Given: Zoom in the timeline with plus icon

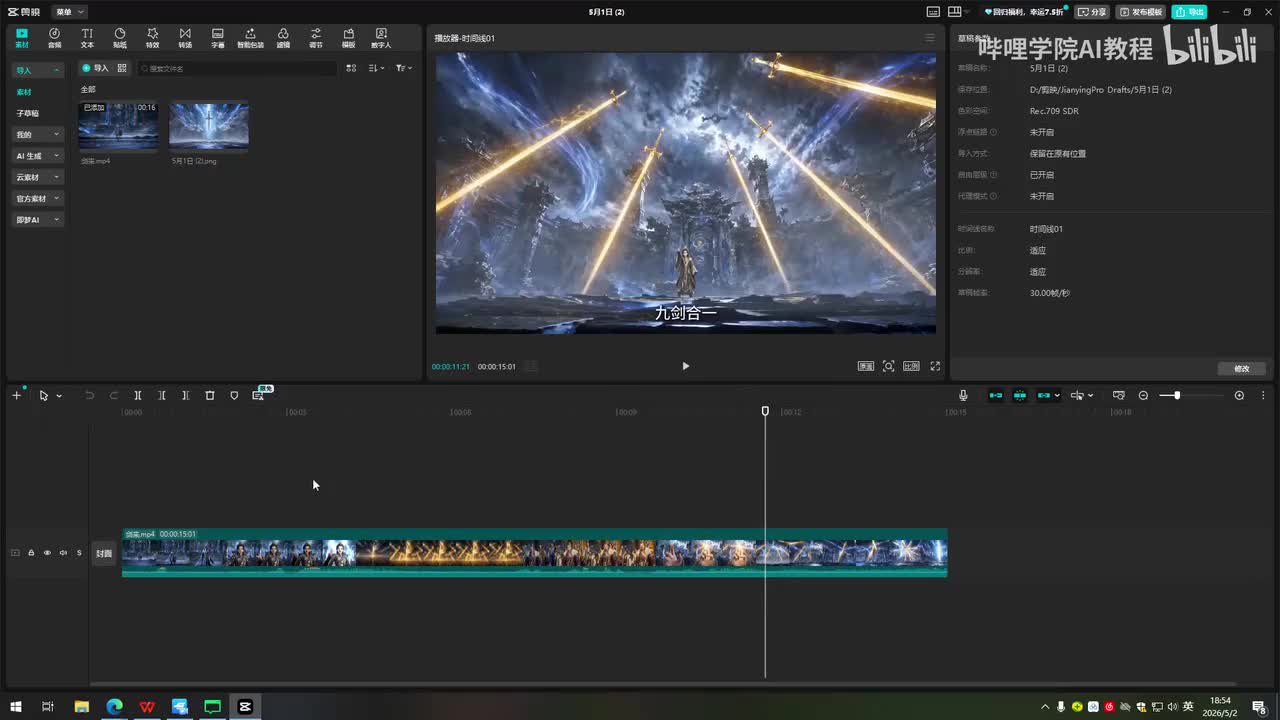Looking at the screenshot, I should [x=1239, y=396].
